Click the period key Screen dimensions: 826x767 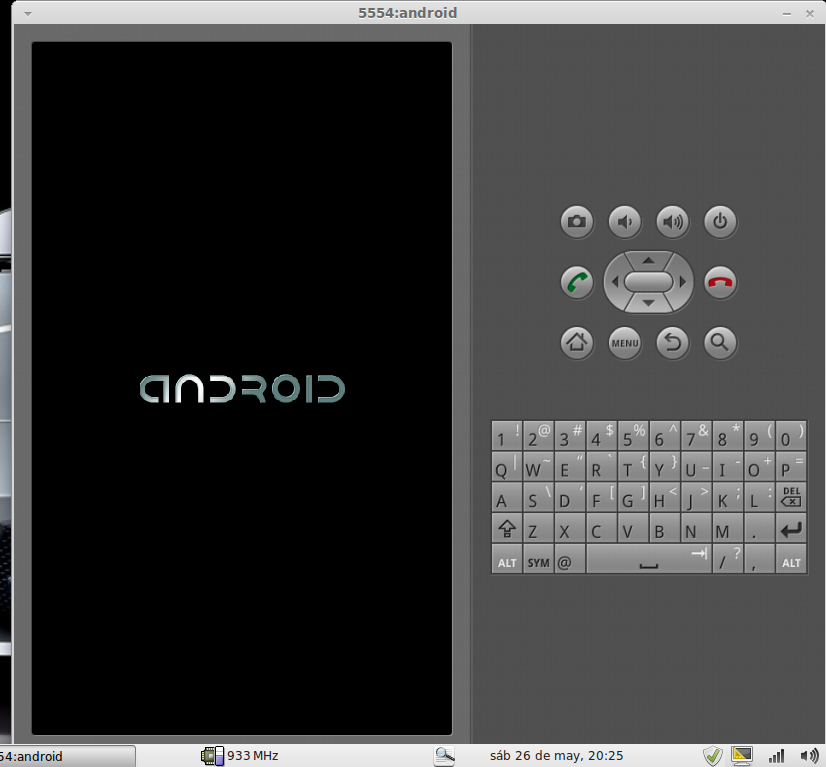point(760,528)
